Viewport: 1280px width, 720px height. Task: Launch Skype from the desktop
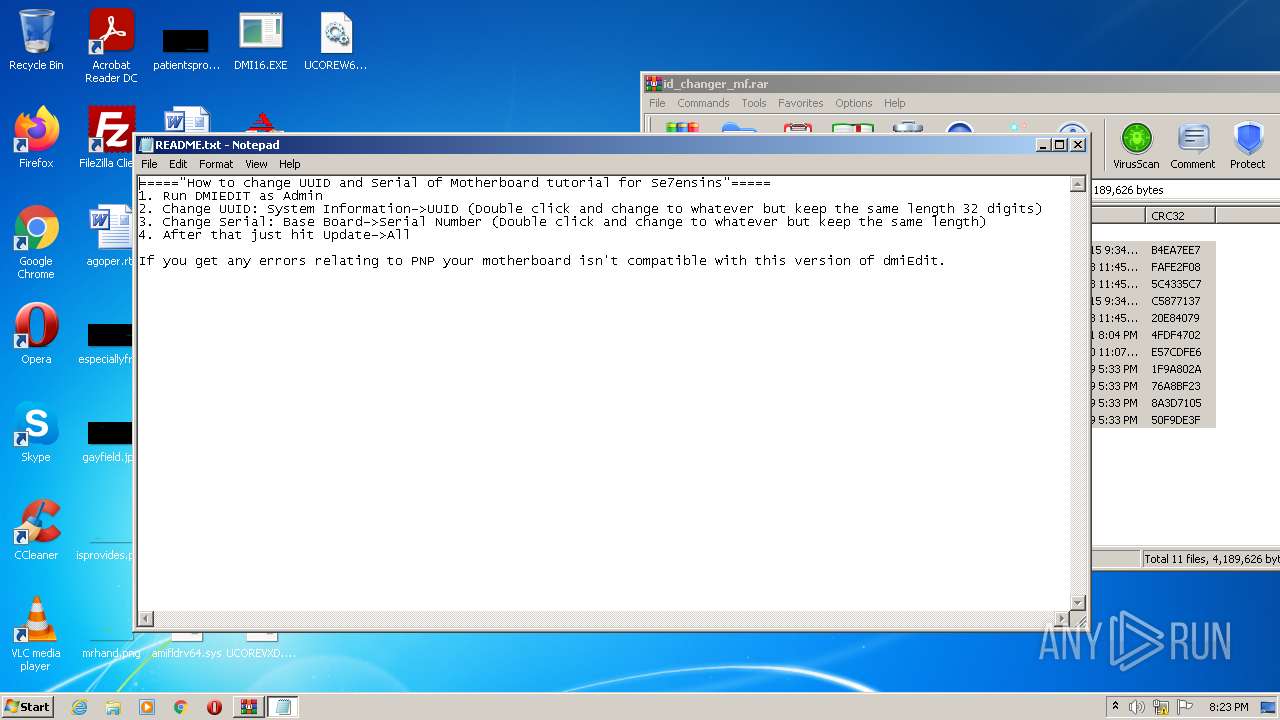coord(36,431)
